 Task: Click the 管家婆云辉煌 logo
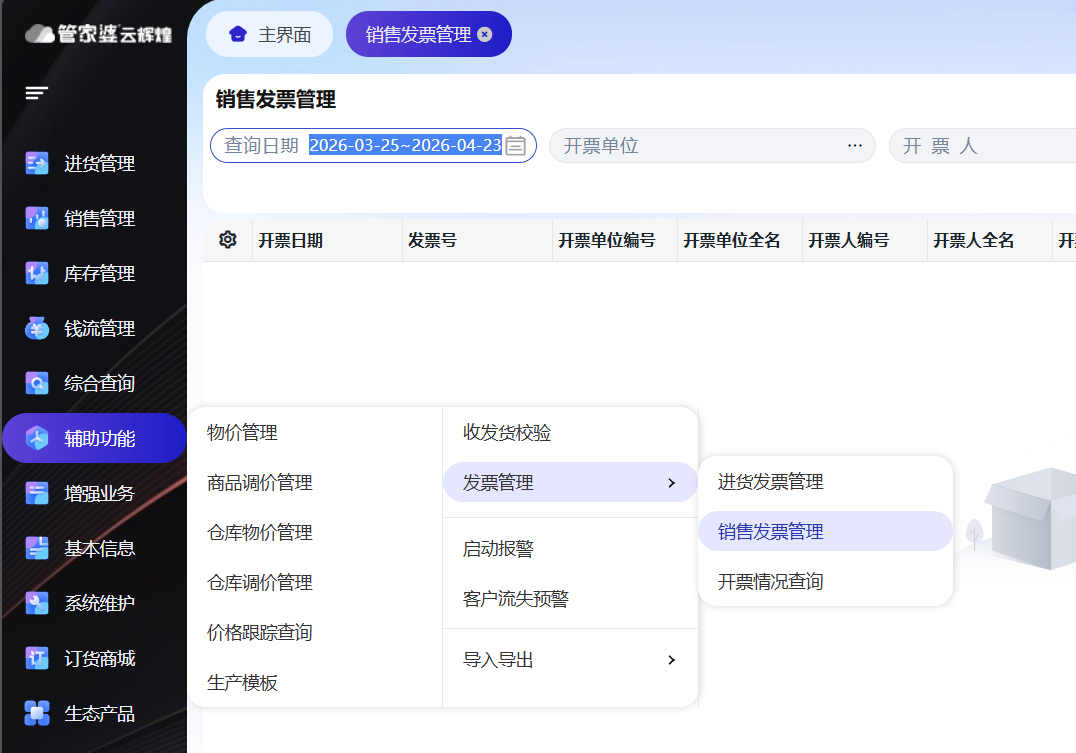[98, 34]
